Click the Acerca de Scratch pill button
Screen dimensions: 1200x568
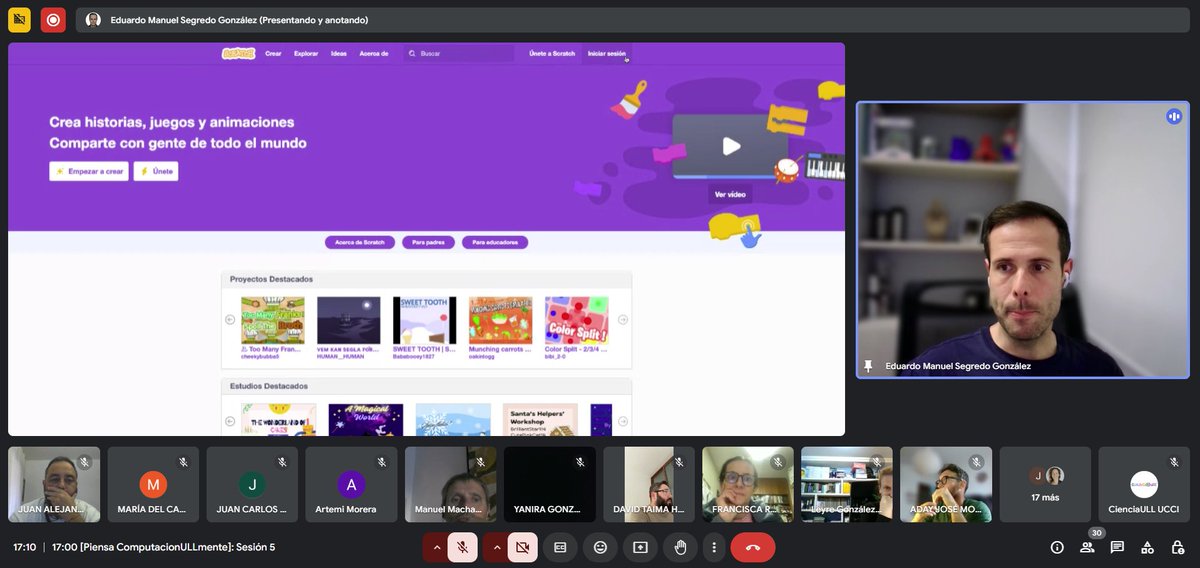360,242
